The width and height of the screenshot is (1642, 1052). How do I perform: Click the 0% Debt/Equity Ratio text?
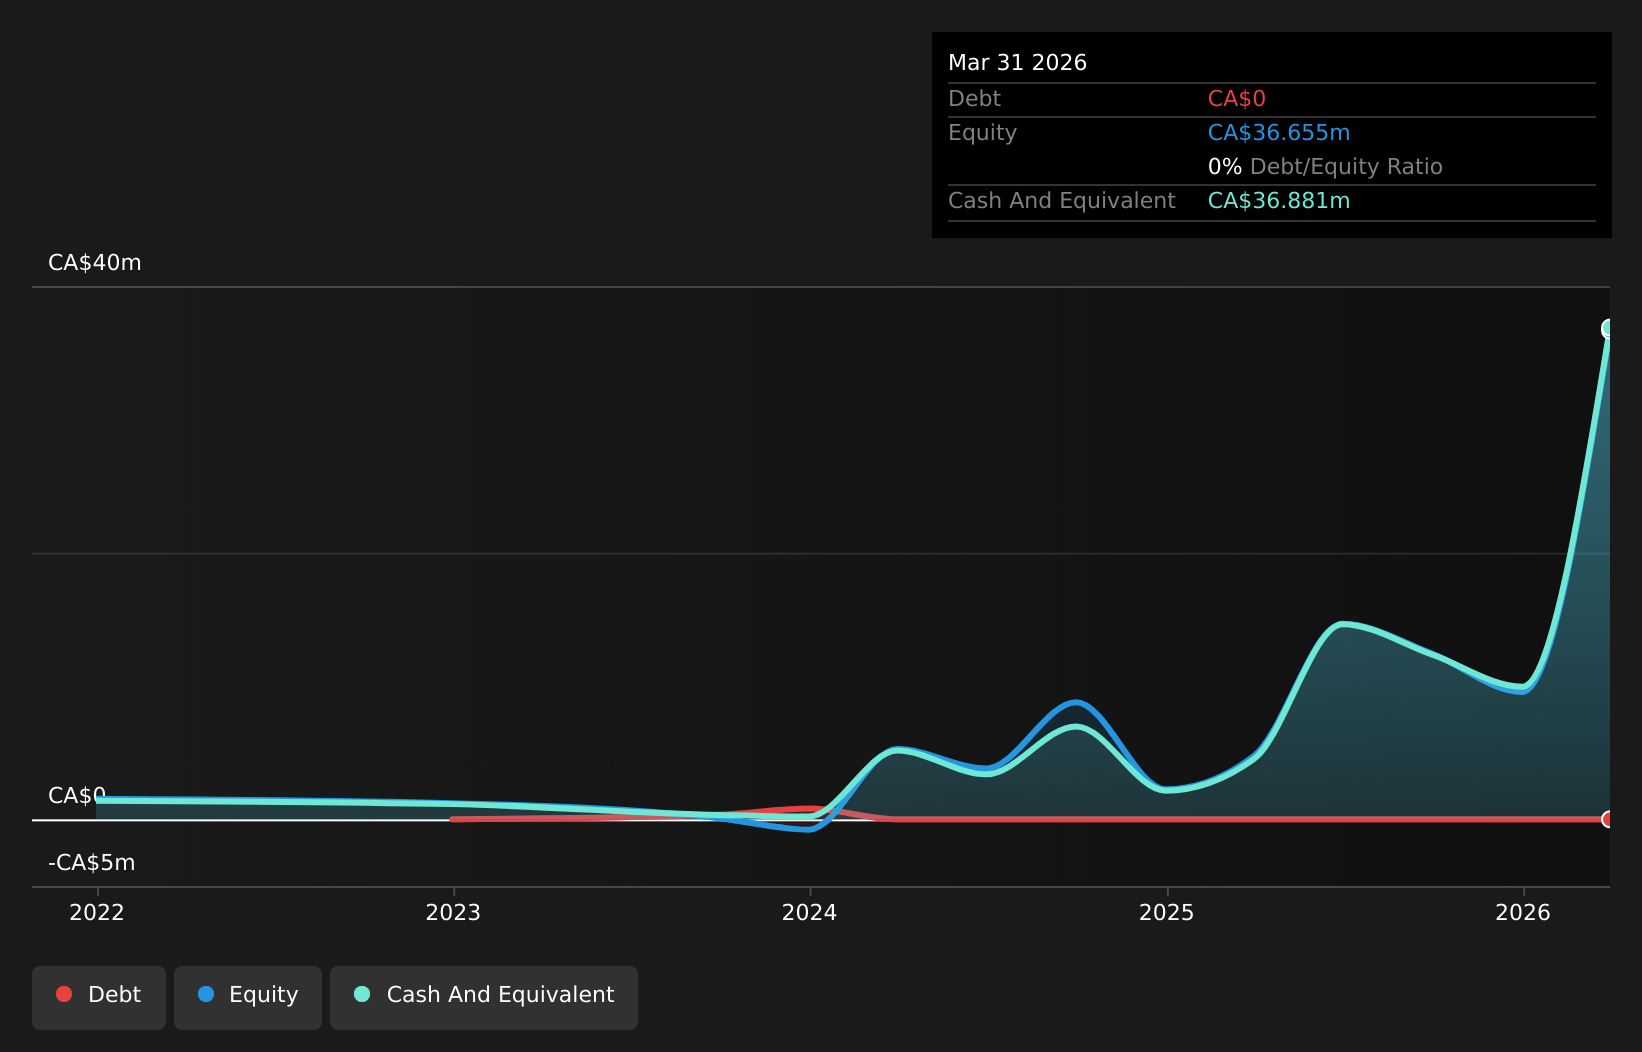[1325, 167]
